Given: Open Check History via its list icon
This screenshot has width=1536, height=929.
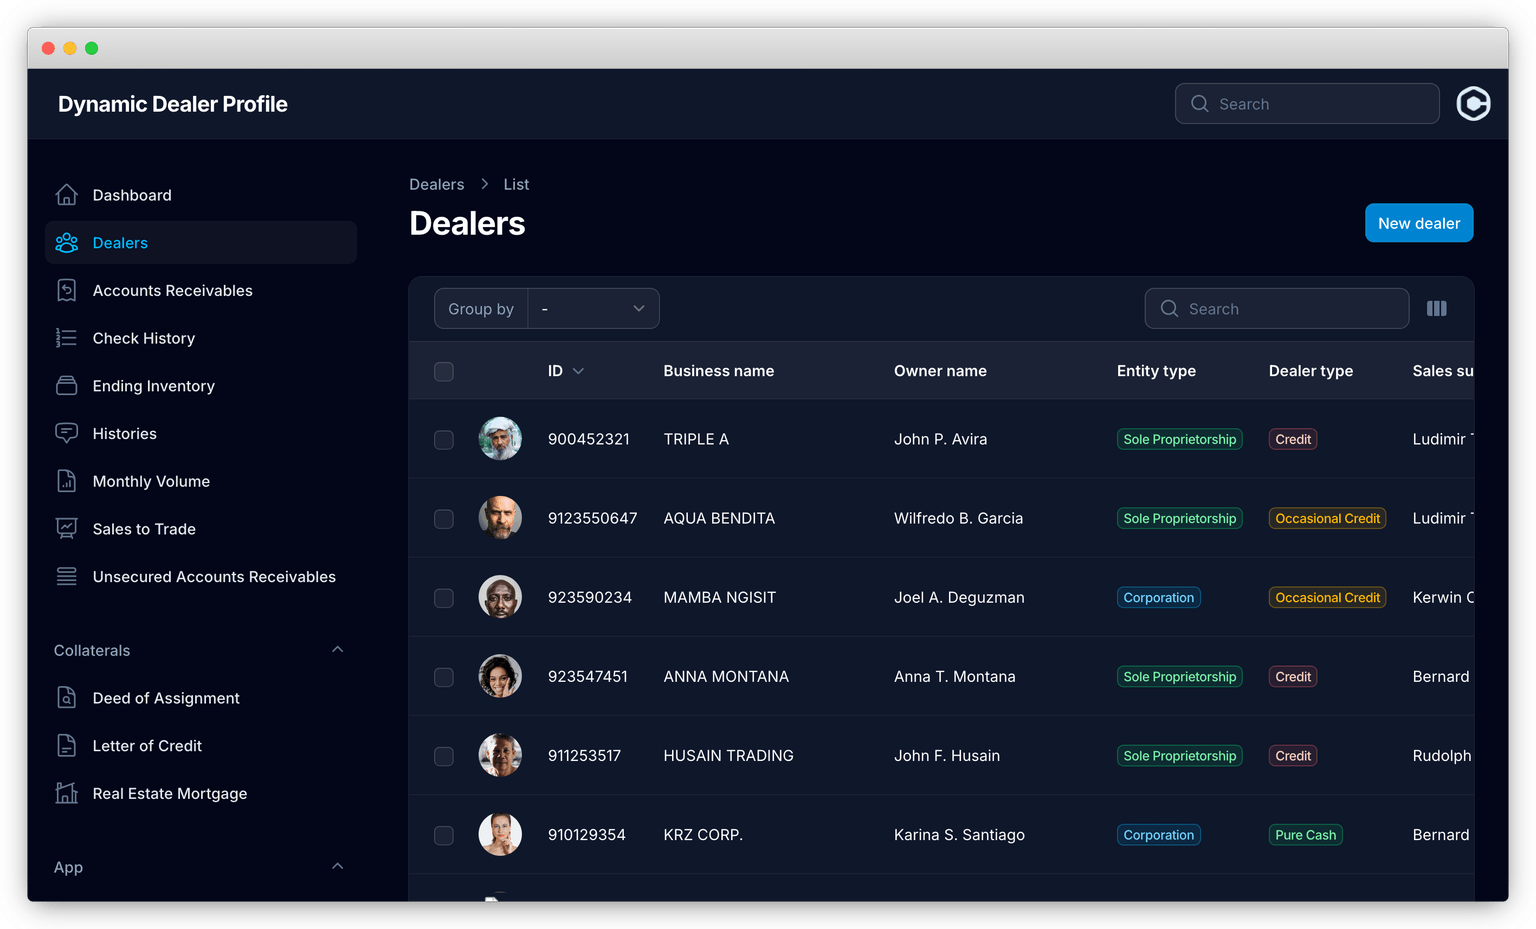Looking at the screenshot, I should click(x=66, y=338).
